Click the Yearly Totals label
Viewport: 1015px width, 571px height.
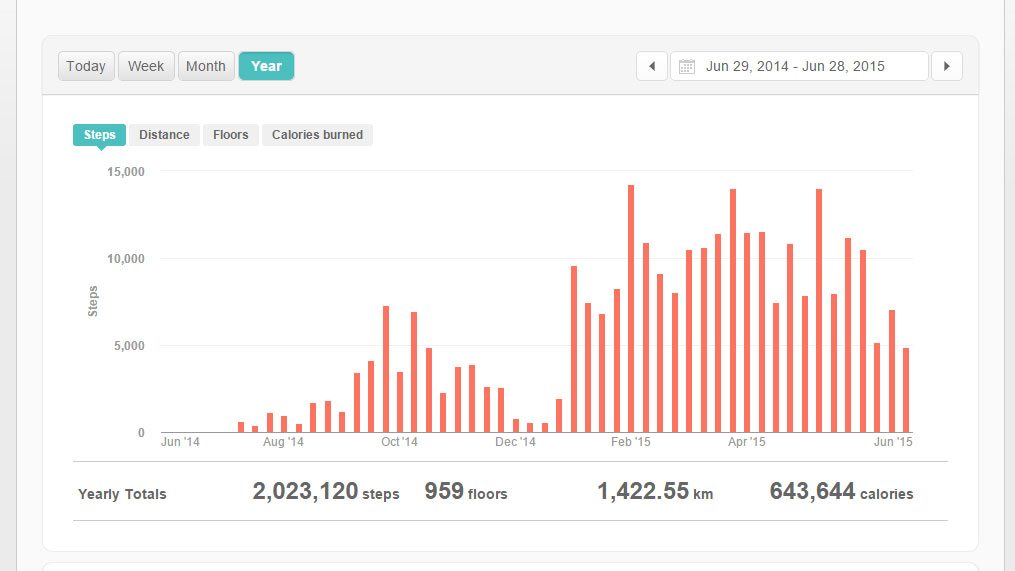click(x=122, y=494)
